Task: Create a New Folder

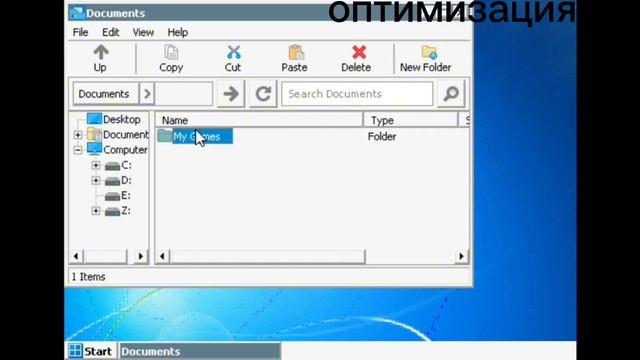Action: point(425,59)
